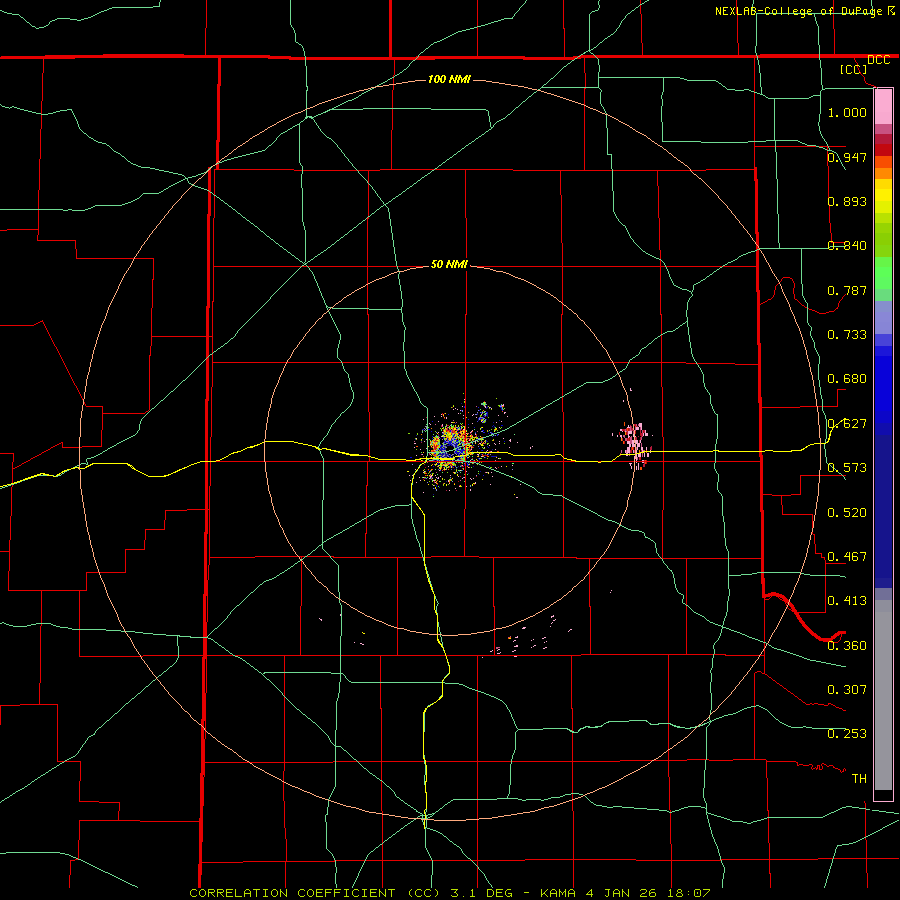Select the 0.573 scale value
The image size is (900, 900).
point(847,468)
